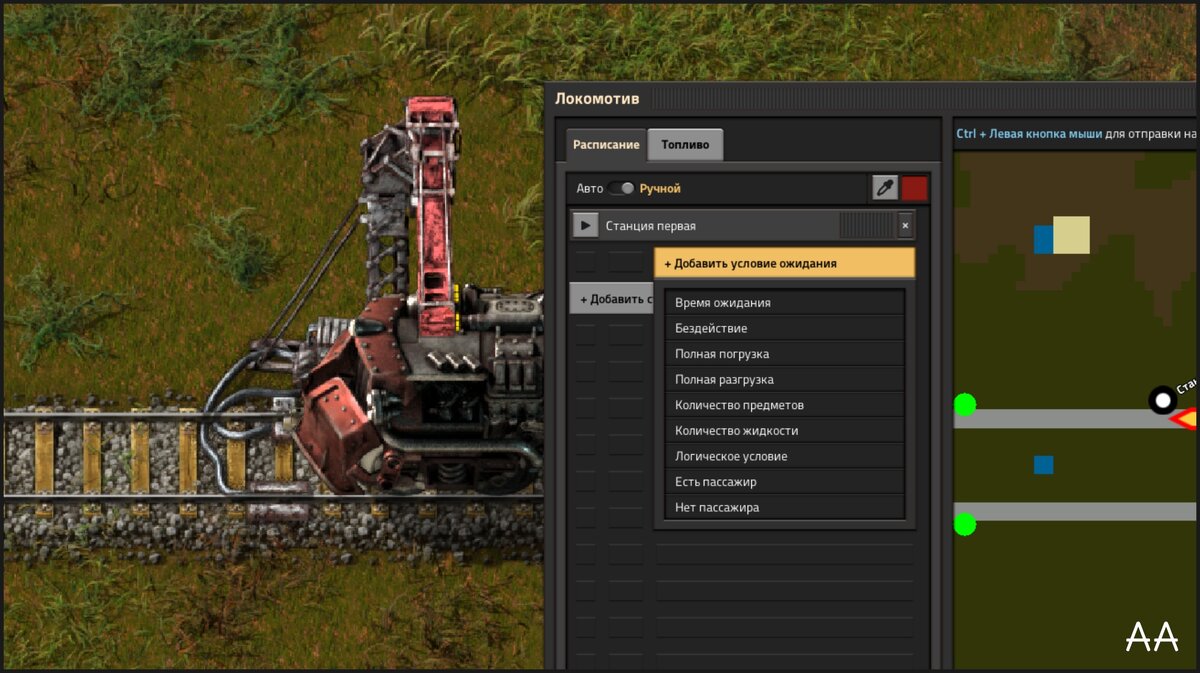Click the lower blue square on the minimap
Viewport: 1200px width, 673px height.
tap(1043, 465)
